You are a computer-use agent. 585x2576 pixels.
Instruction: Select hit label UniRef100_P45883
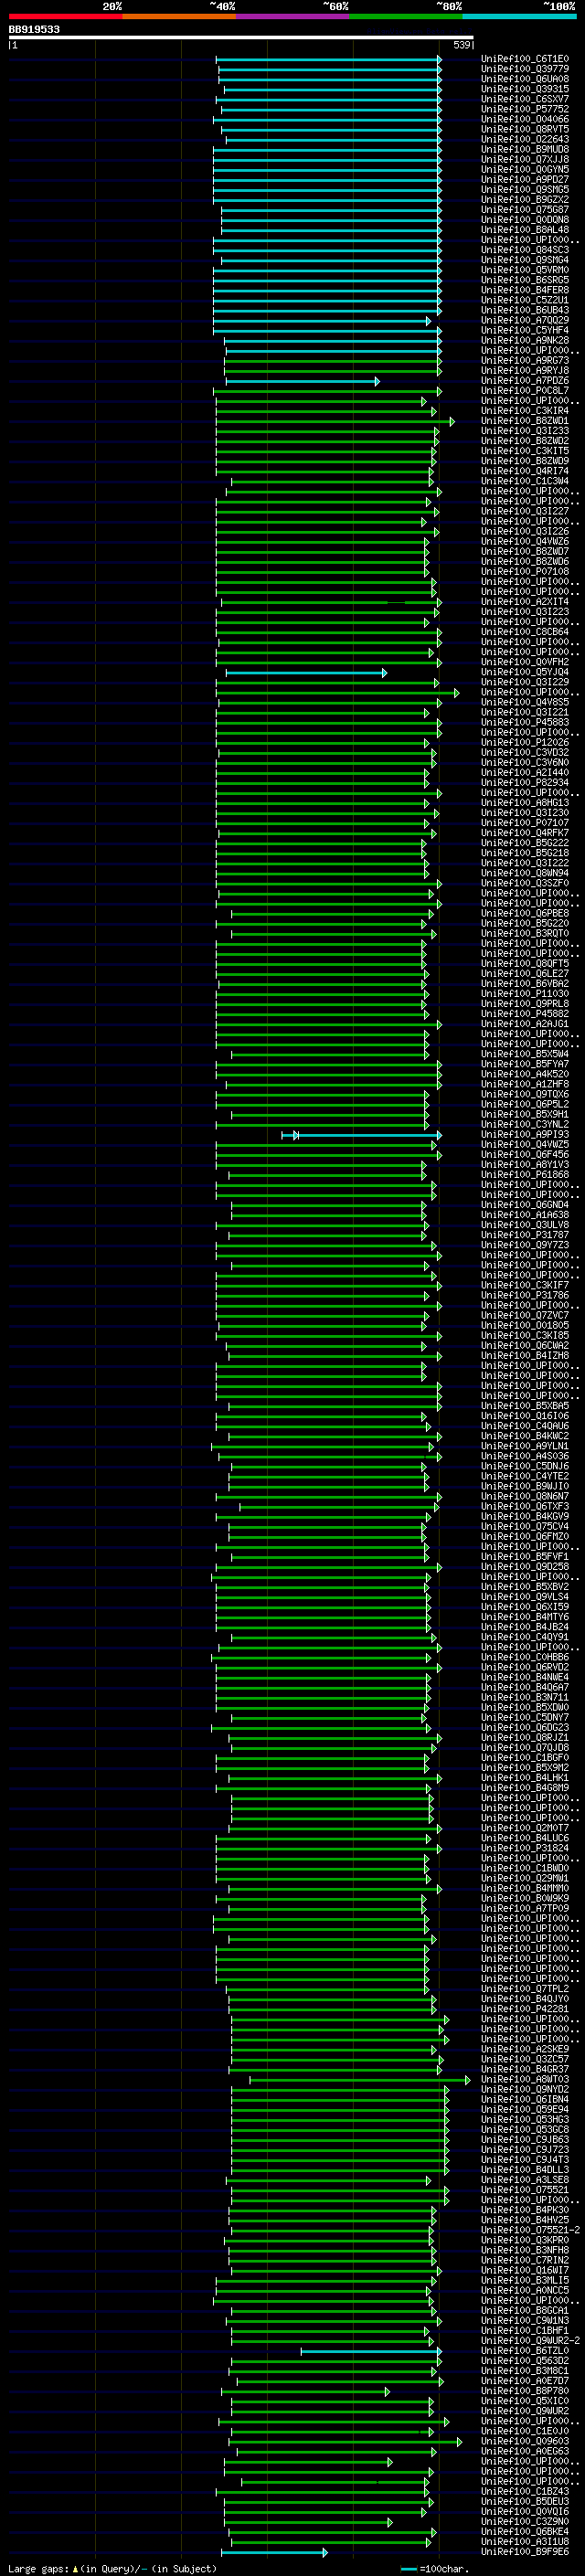click(525, 722)
